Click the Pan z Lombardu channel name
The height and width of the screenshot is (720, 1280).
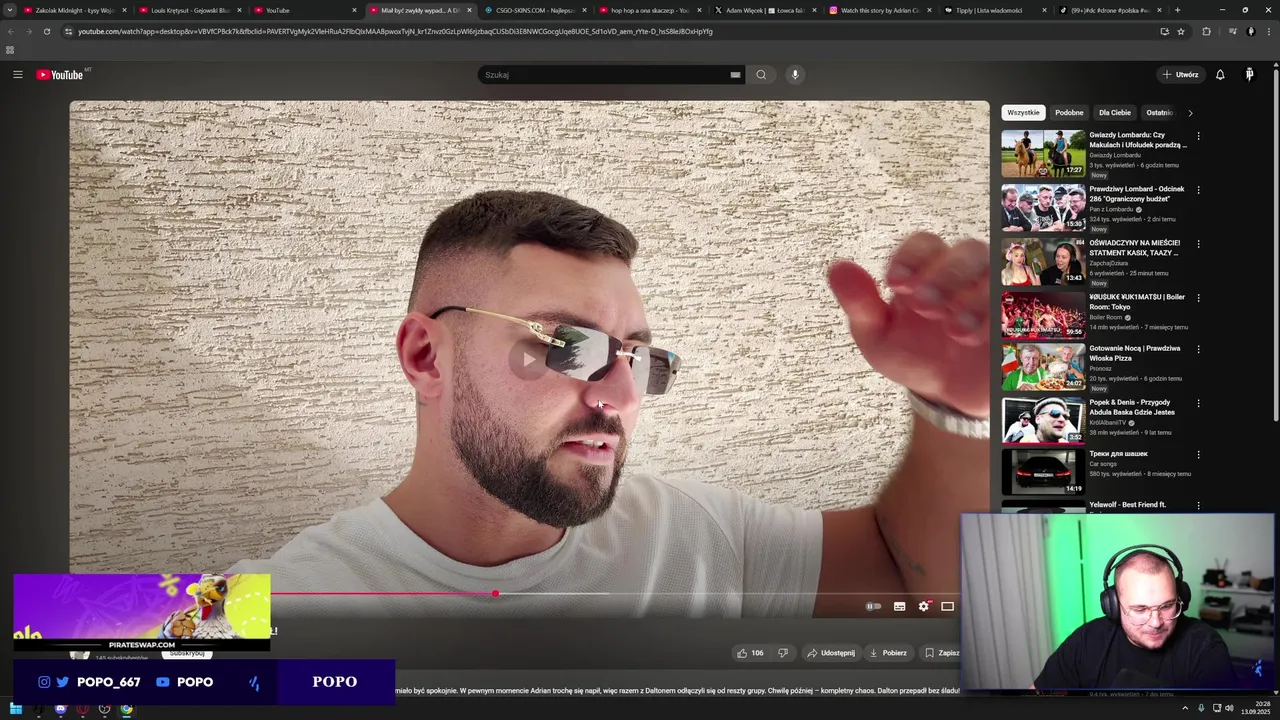(1111, 209)
